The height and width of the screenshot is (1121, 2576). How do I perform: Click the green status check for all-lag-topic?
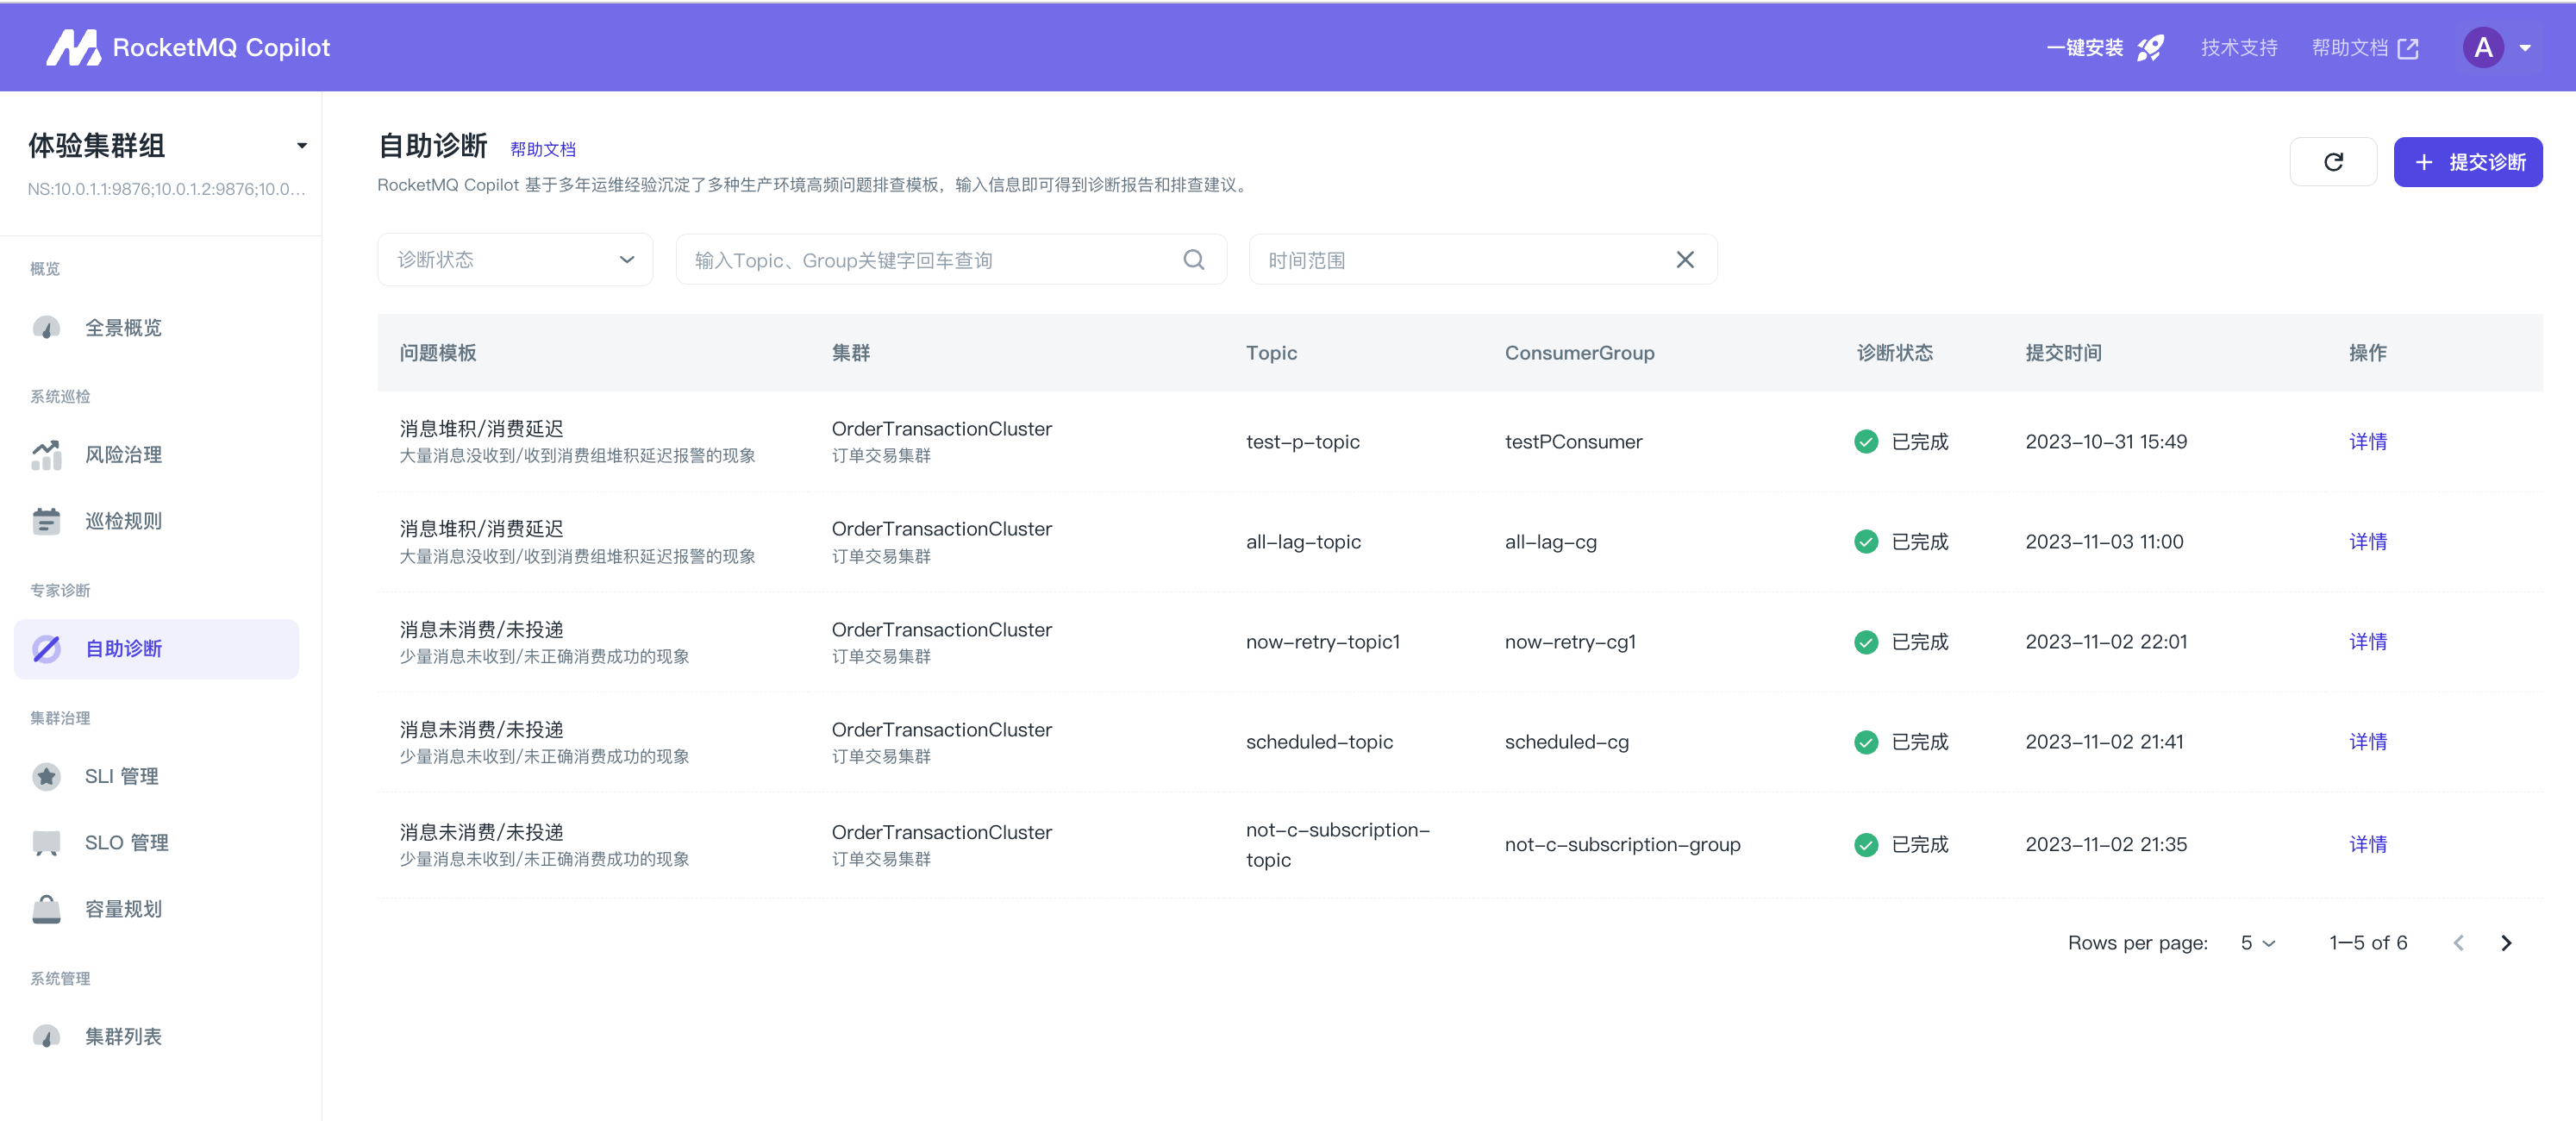1866,542
